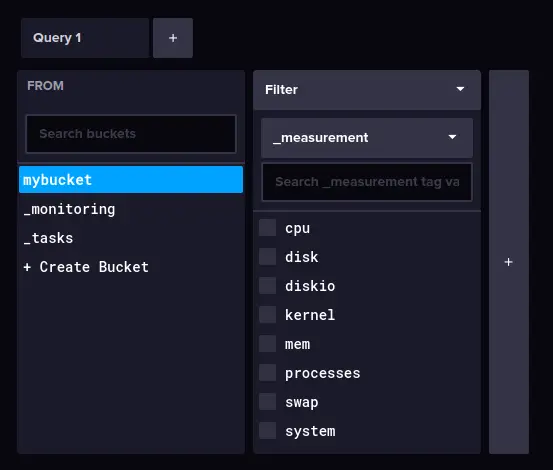Focus the Search buckets field
This screenshot has height=470, width=553.
coord(131,134)
